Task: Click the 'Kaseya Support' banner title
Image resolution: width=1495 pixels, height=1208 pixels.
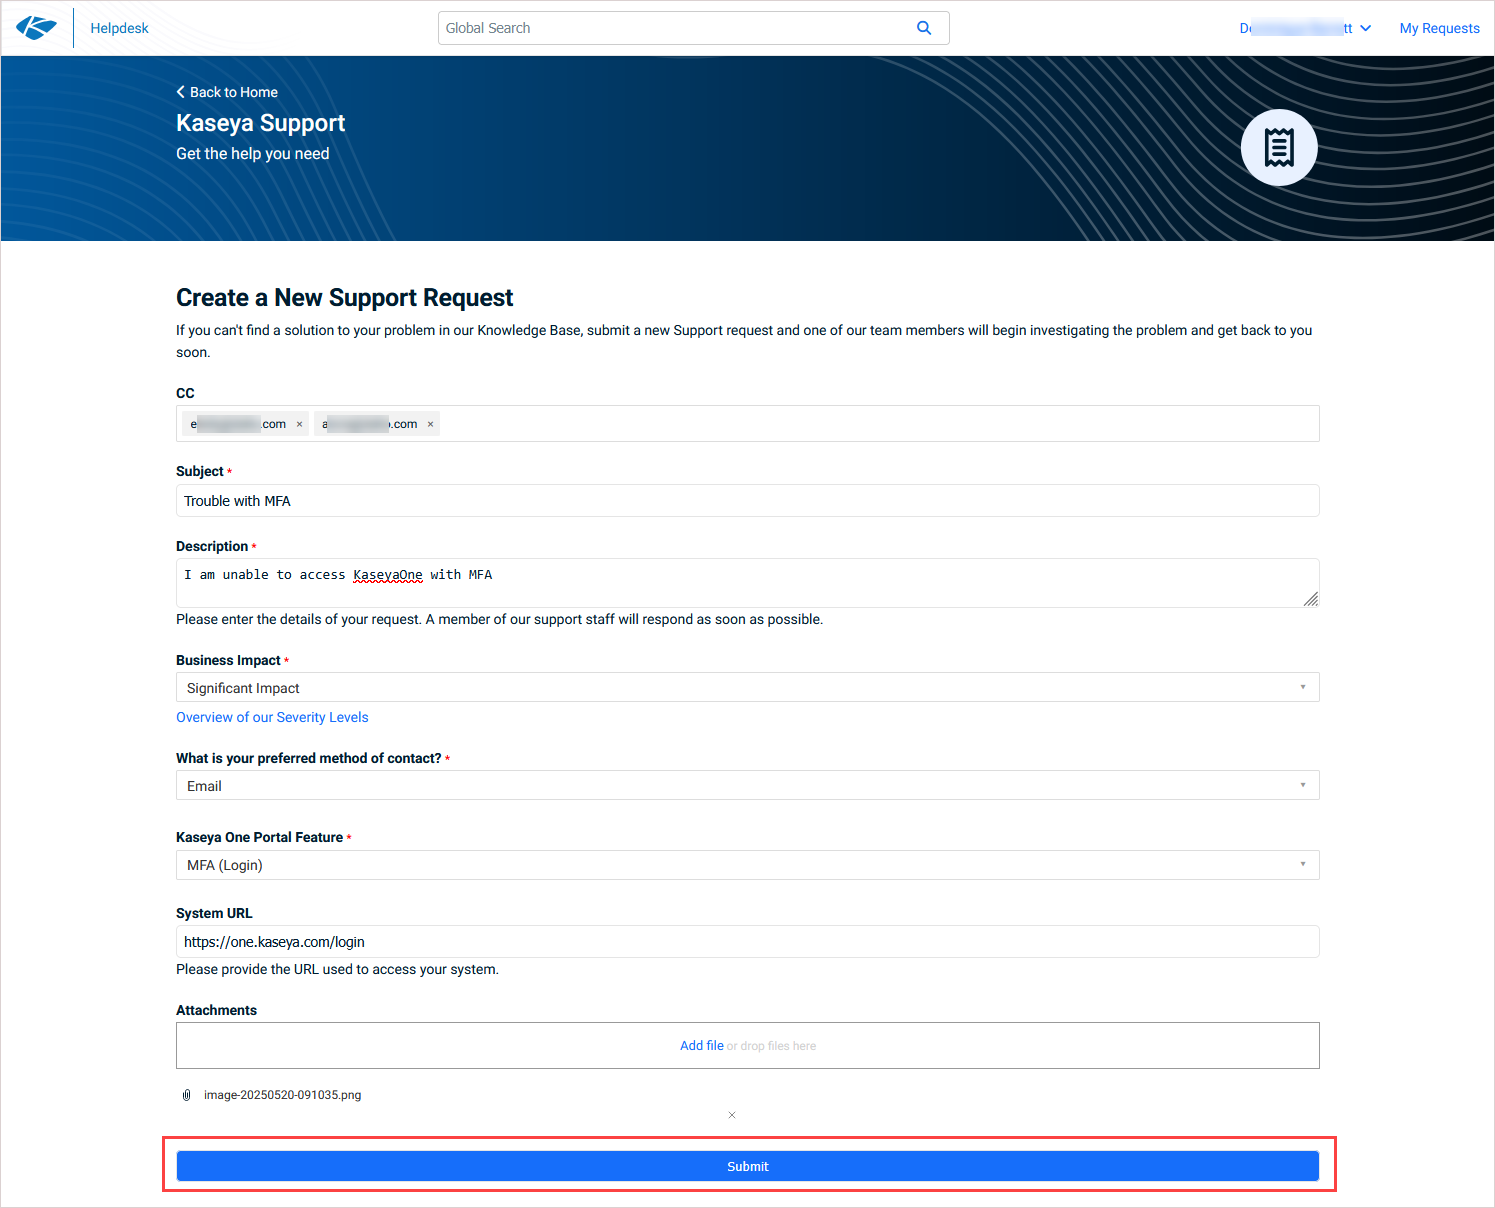Action: pyautogui.click(x=261, y=123)
